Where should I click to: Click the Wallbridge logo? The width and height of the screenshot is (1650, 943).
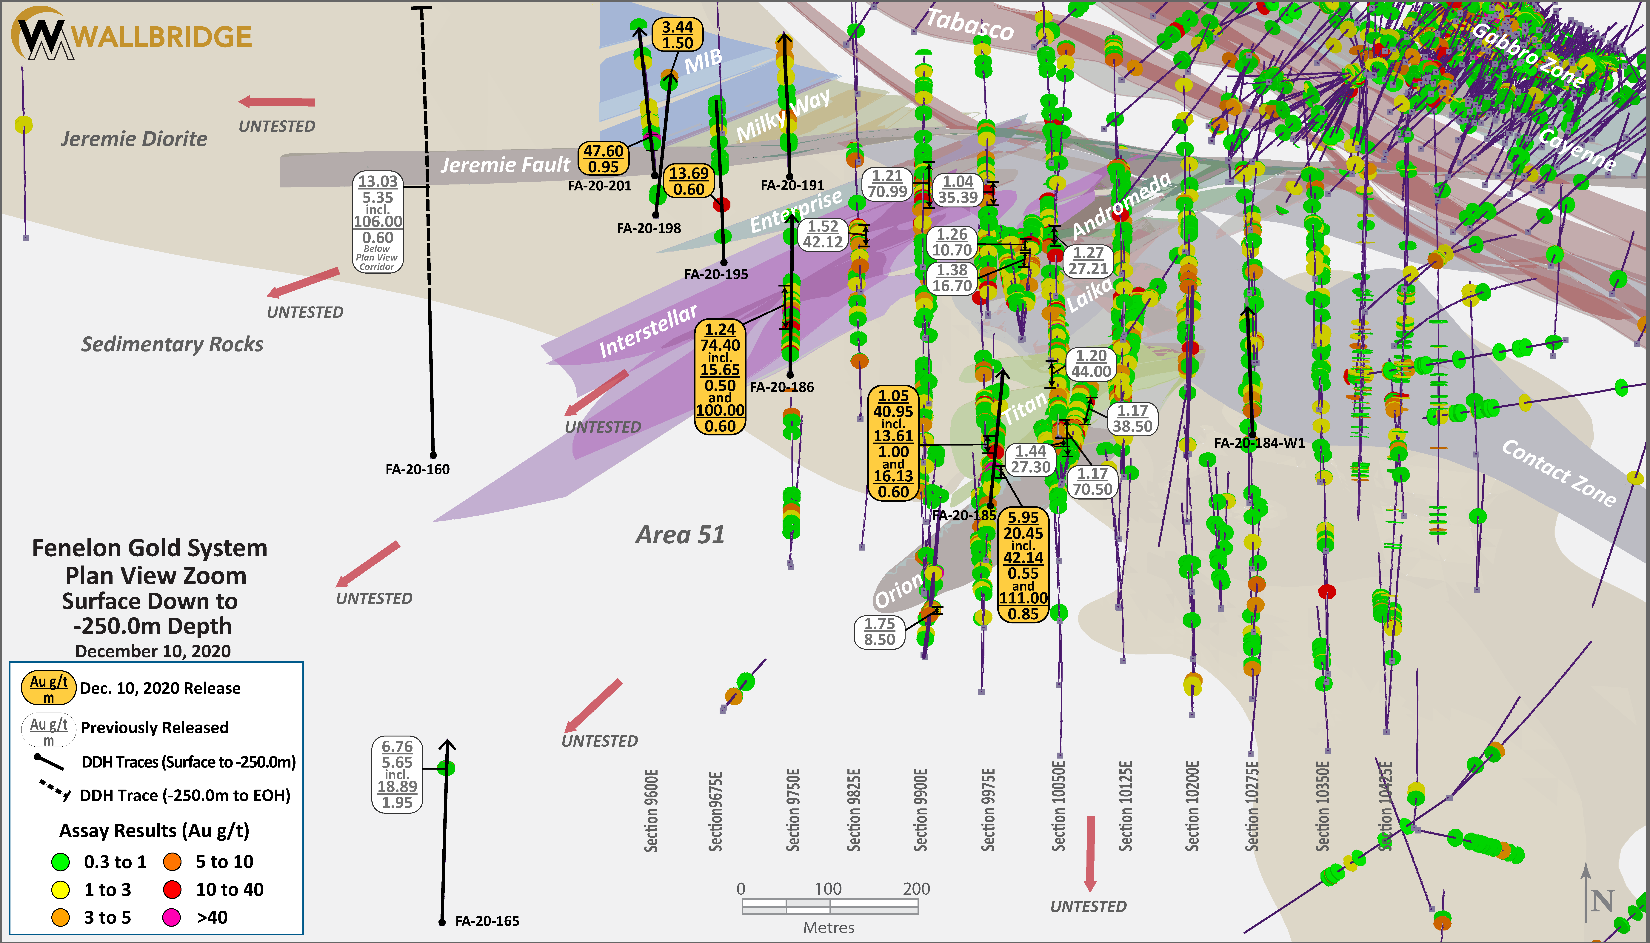130,35
